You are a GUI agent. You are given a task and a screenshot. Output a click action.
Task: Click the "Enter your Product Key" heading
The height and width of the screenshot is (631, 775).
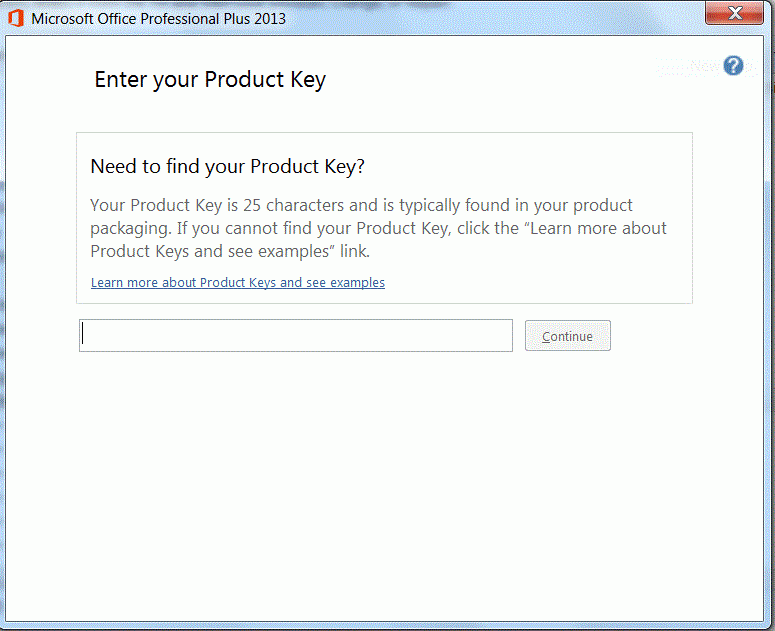pos(210,80)
